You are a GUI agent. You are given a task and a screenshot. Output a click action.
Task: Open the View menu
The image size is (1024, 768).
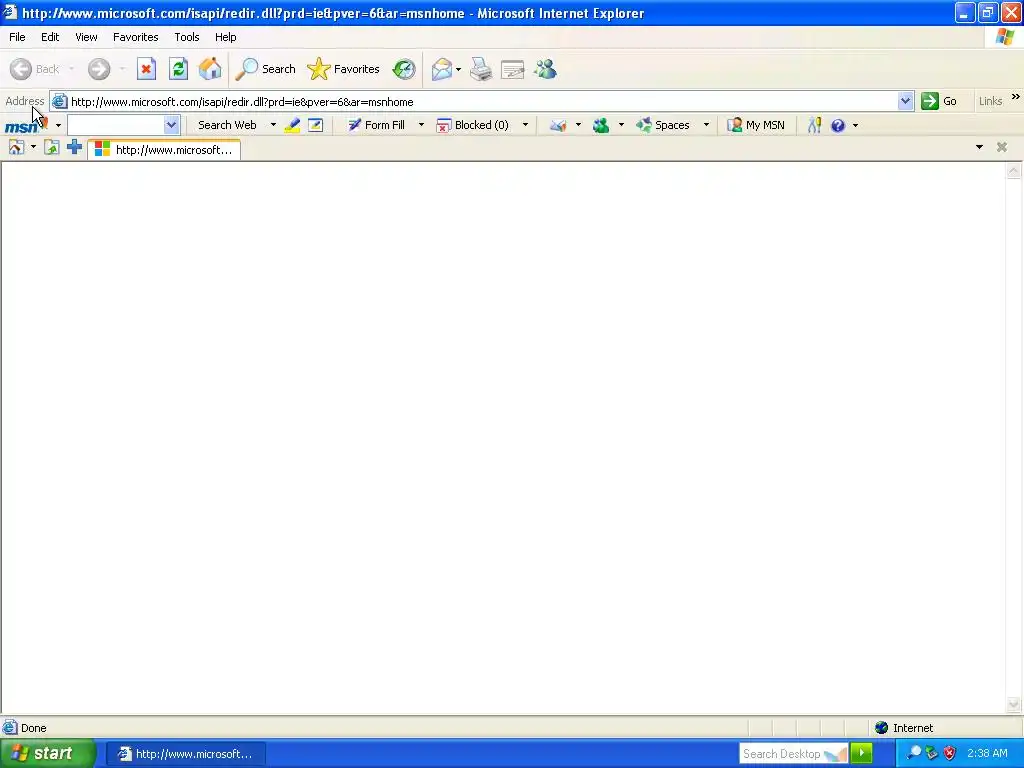(86, 37)
